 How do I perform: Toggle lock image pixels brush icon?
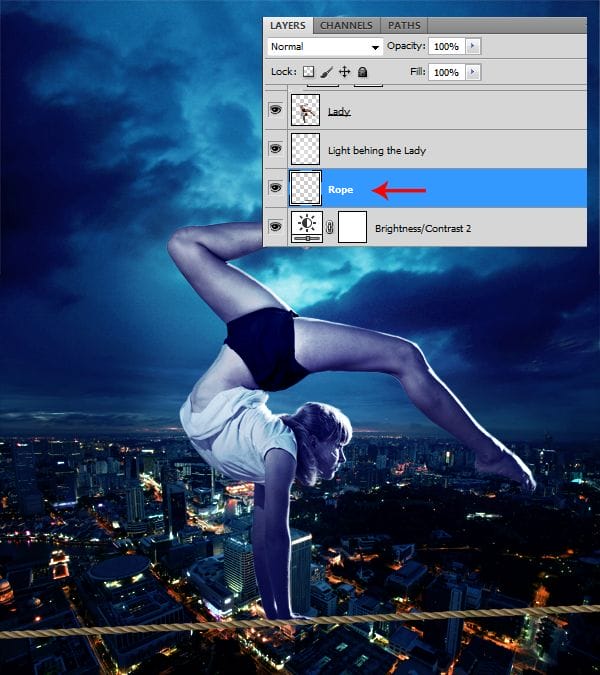(x=326, y=72)
